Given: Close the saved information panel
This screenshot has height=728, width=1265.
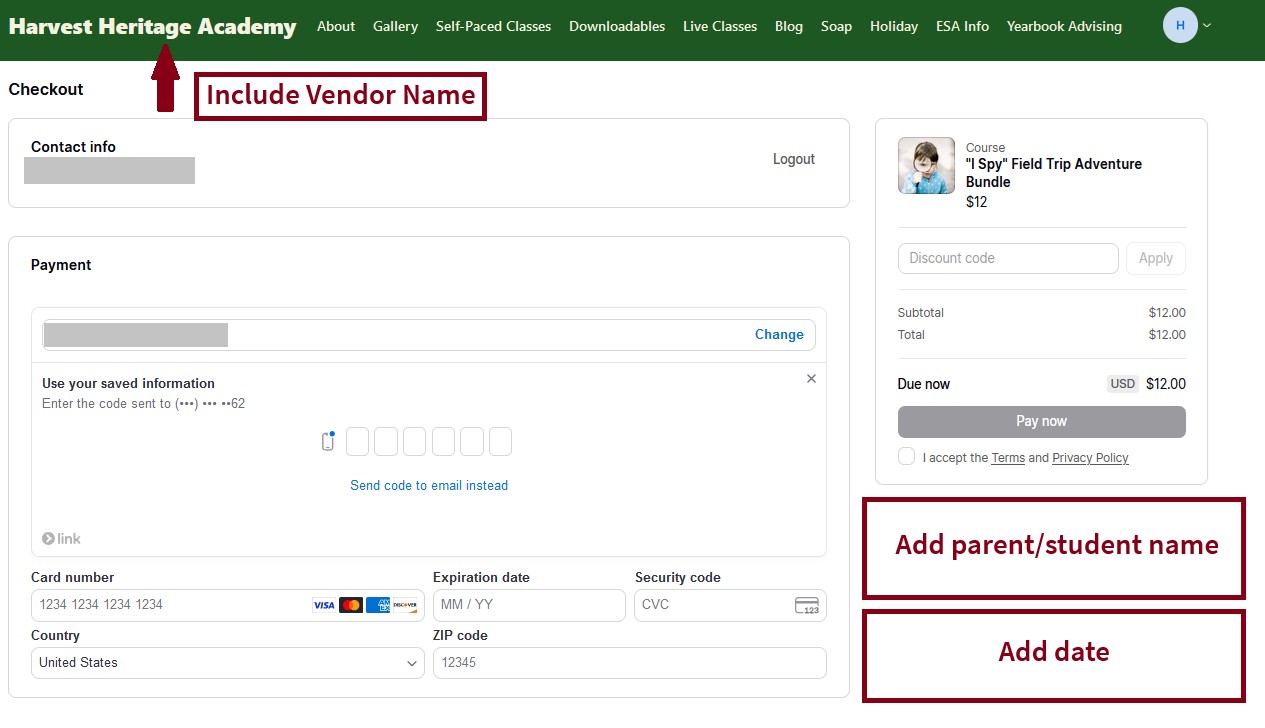Looking at the screenshot, I should 811,378.
